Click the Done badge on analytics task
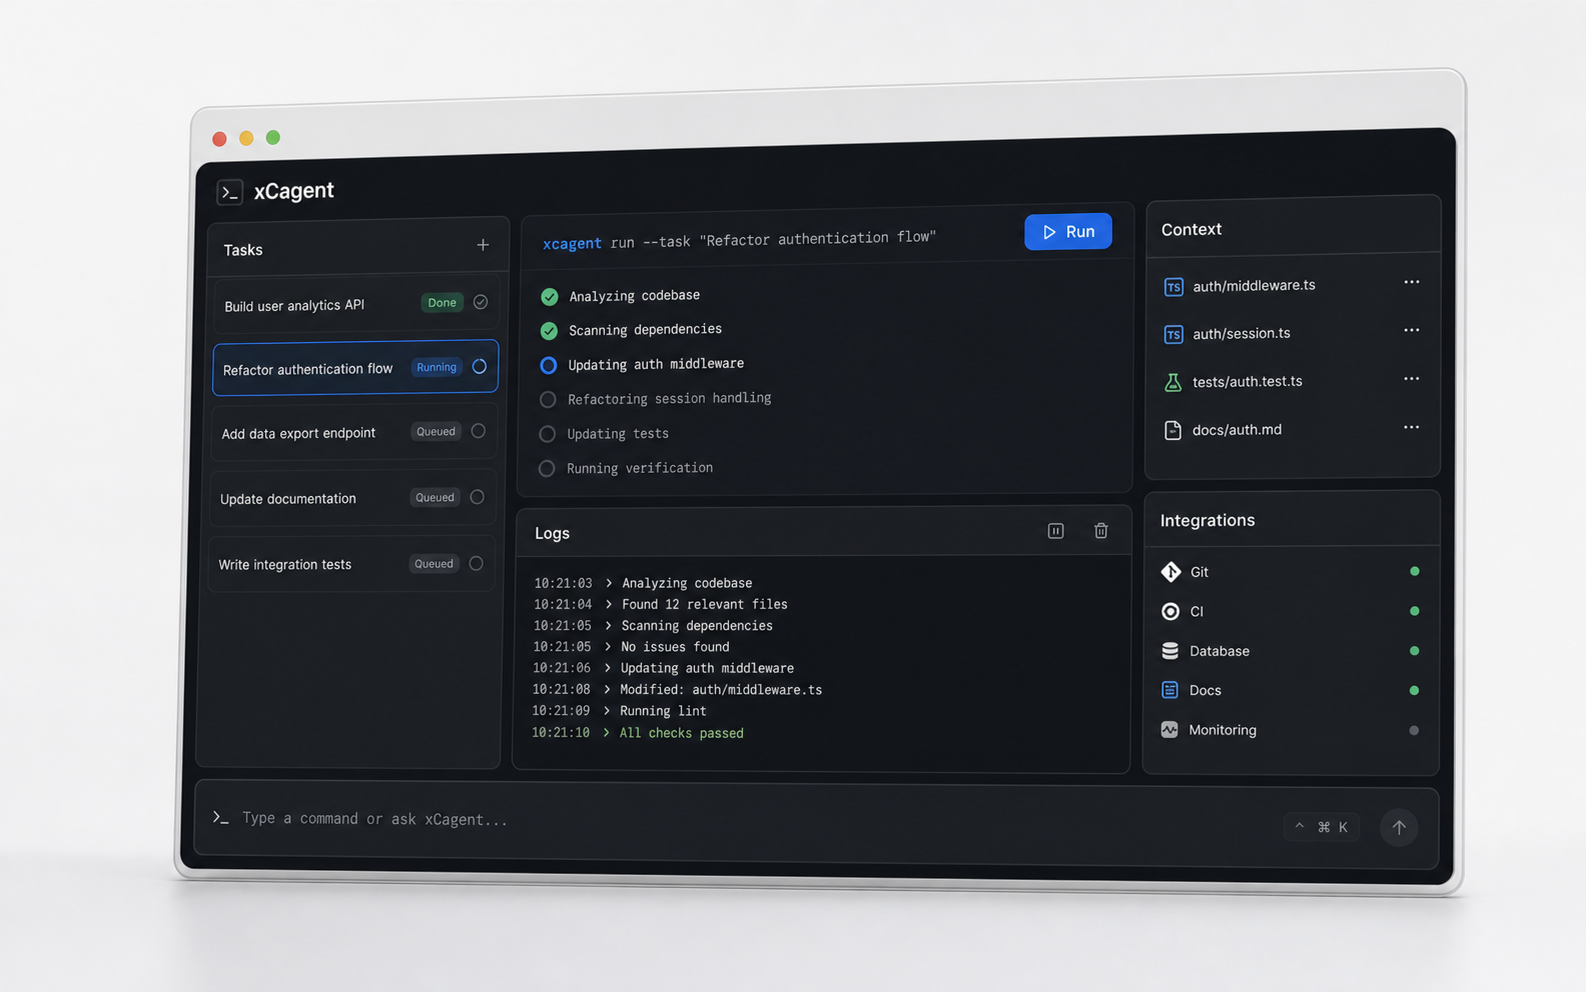This screenshot has height=992, width=1586. click(x=442, y=303)
